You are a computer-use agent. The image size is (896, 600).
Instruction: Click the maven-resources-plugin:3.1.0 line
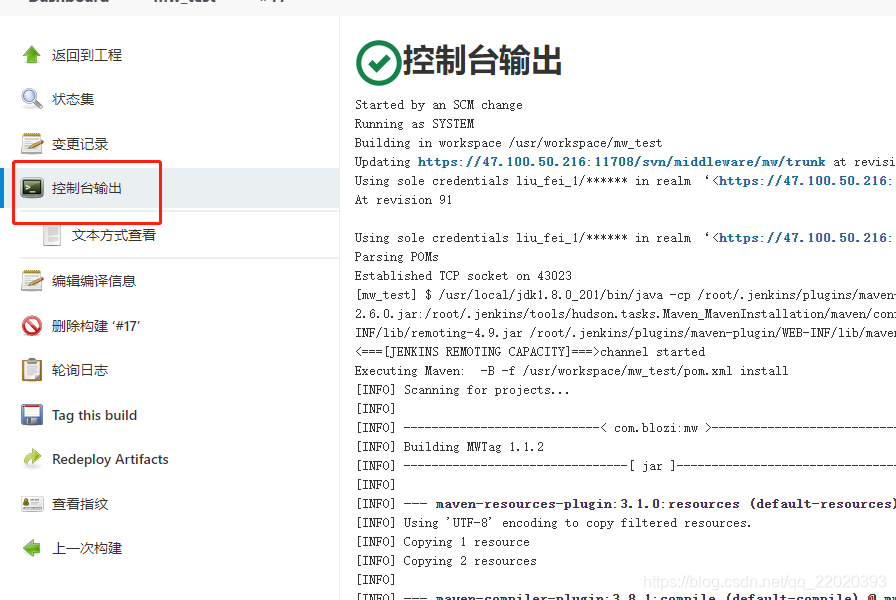(x=626, y=503)
